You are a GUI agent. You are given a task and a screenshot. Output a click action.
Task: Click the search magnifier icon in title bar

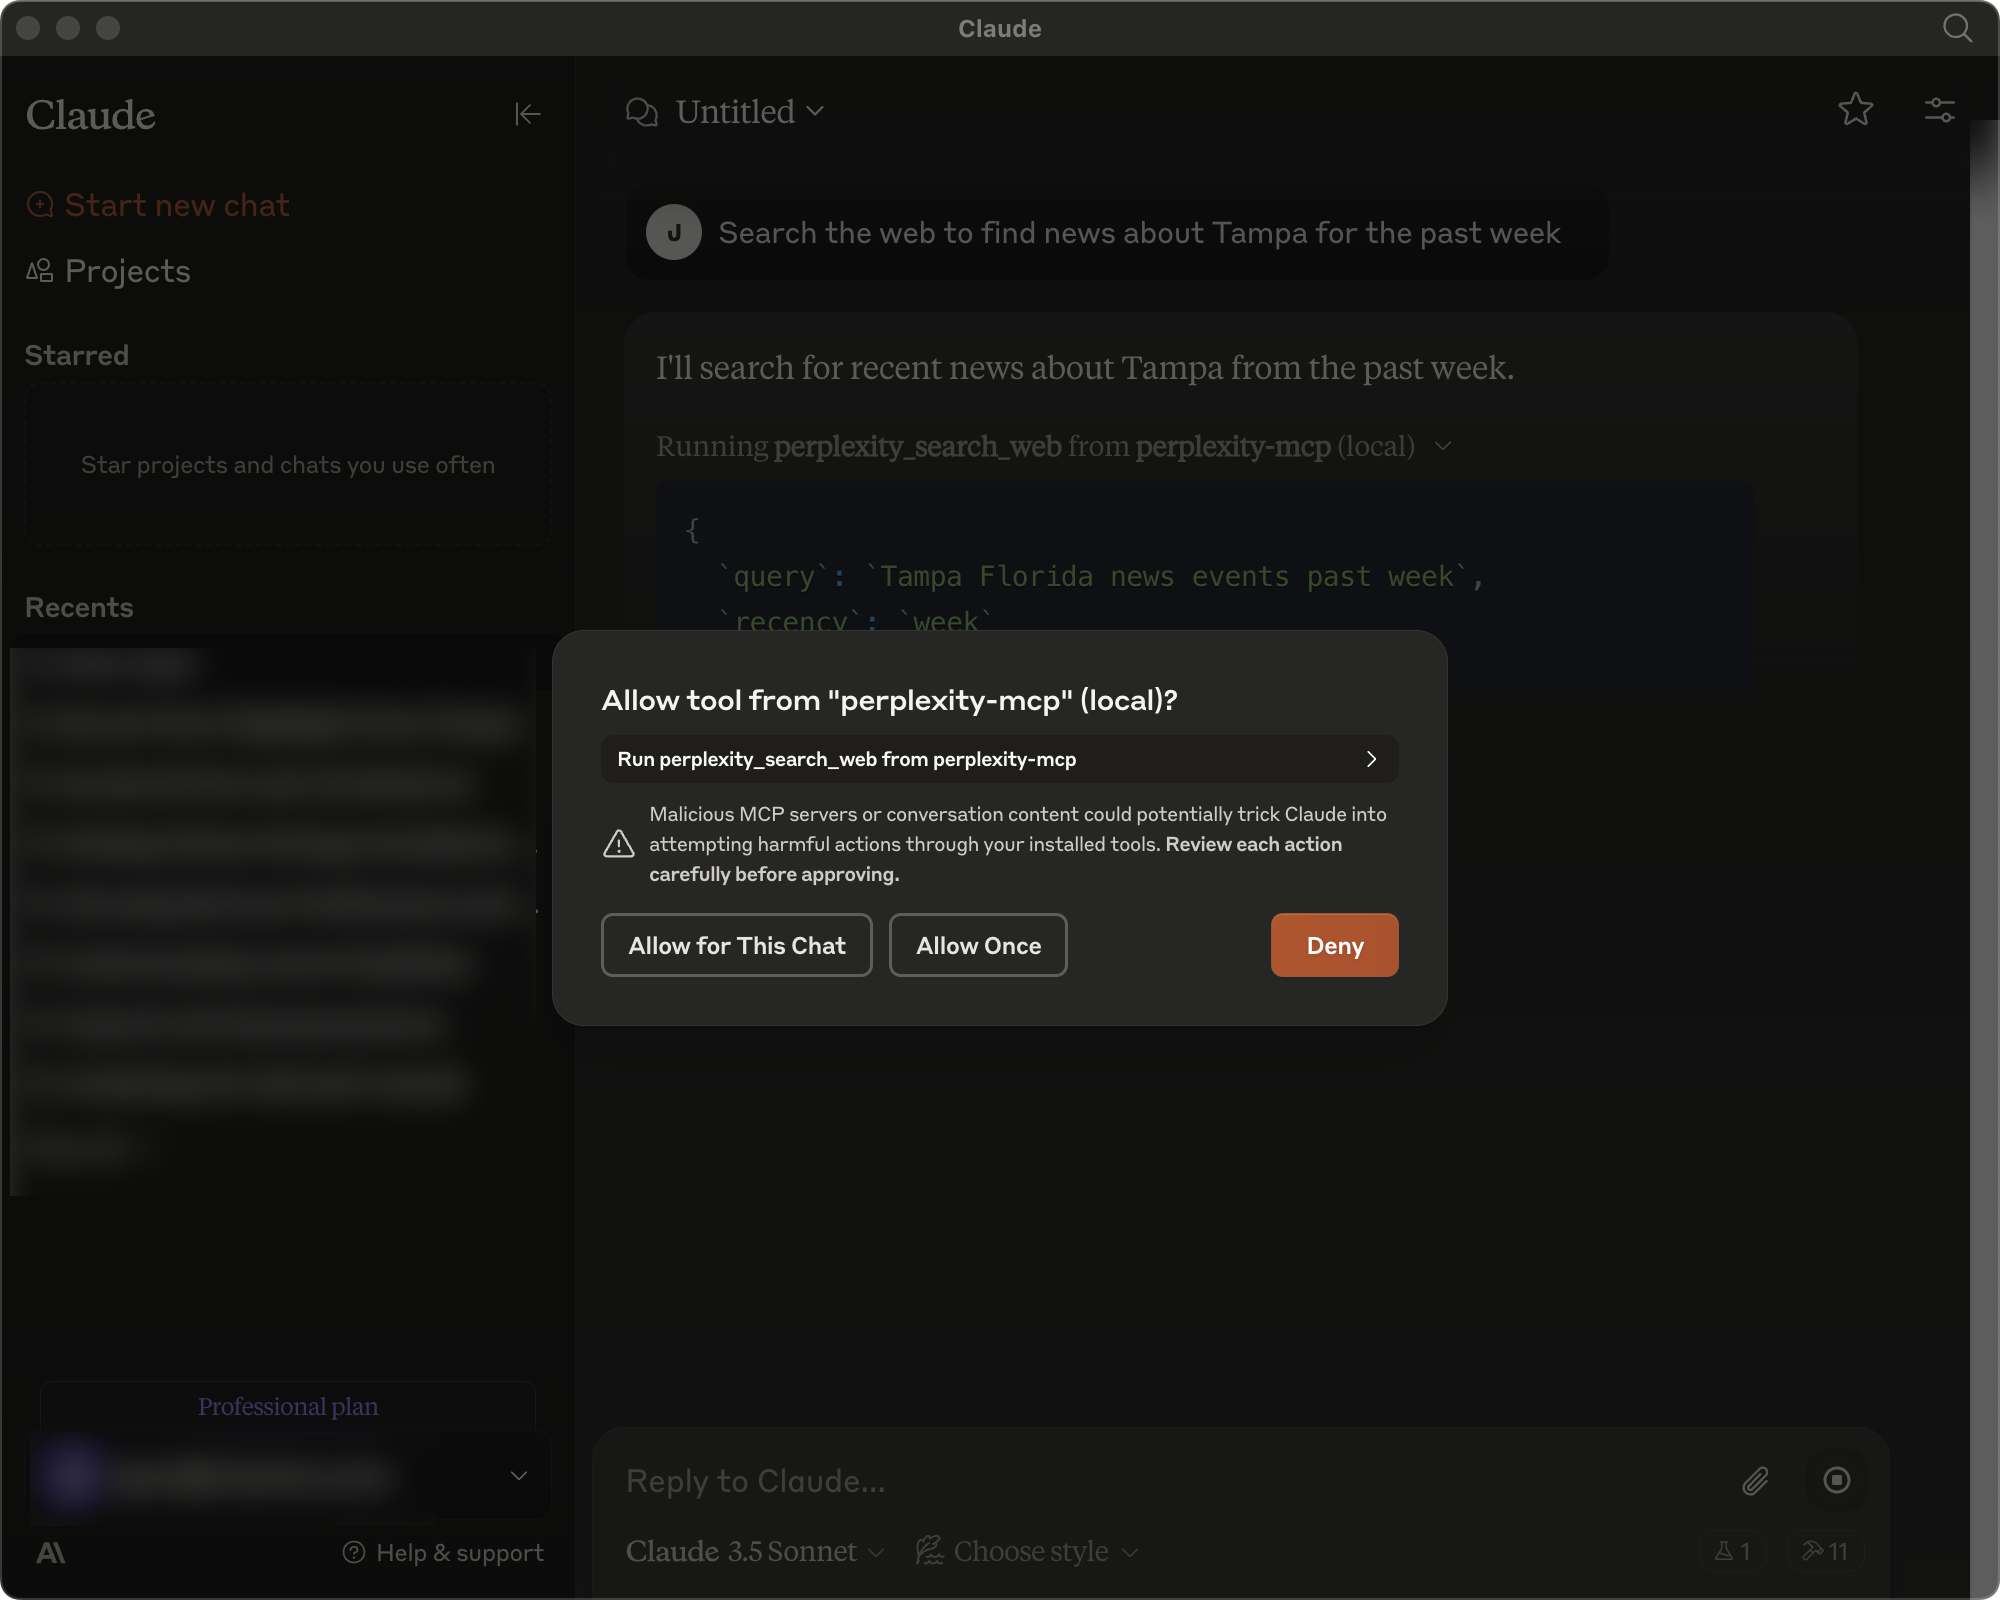pyautogui.click(x=1957, y=28)
